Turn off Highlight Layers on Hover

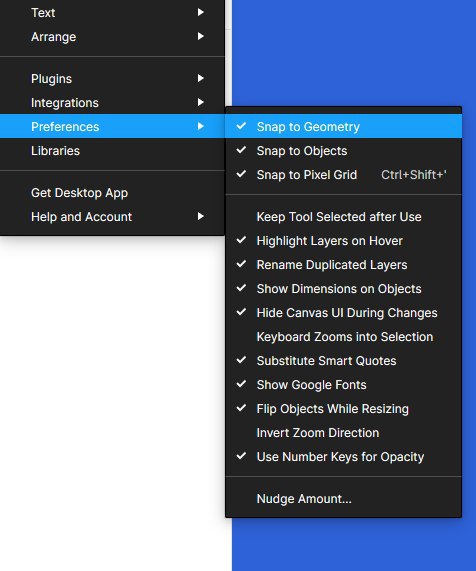[x=343, y=241]
